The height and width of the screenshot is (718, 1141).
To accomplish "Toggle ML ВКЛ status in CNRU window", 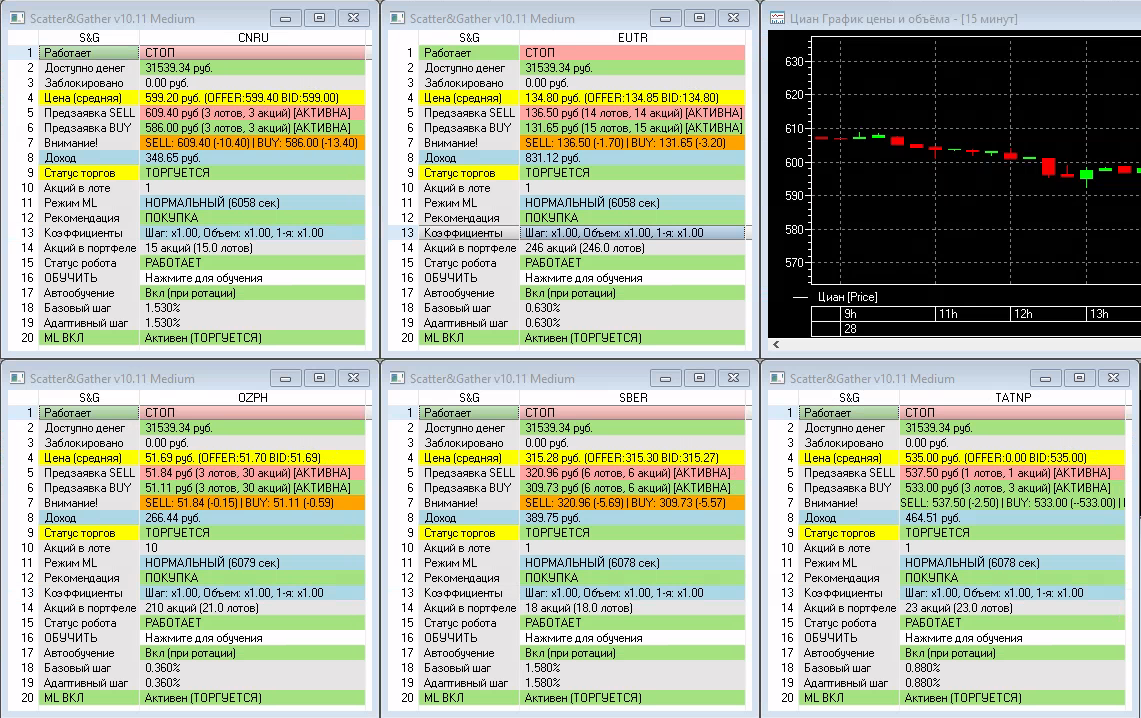I will click(252, 338).
